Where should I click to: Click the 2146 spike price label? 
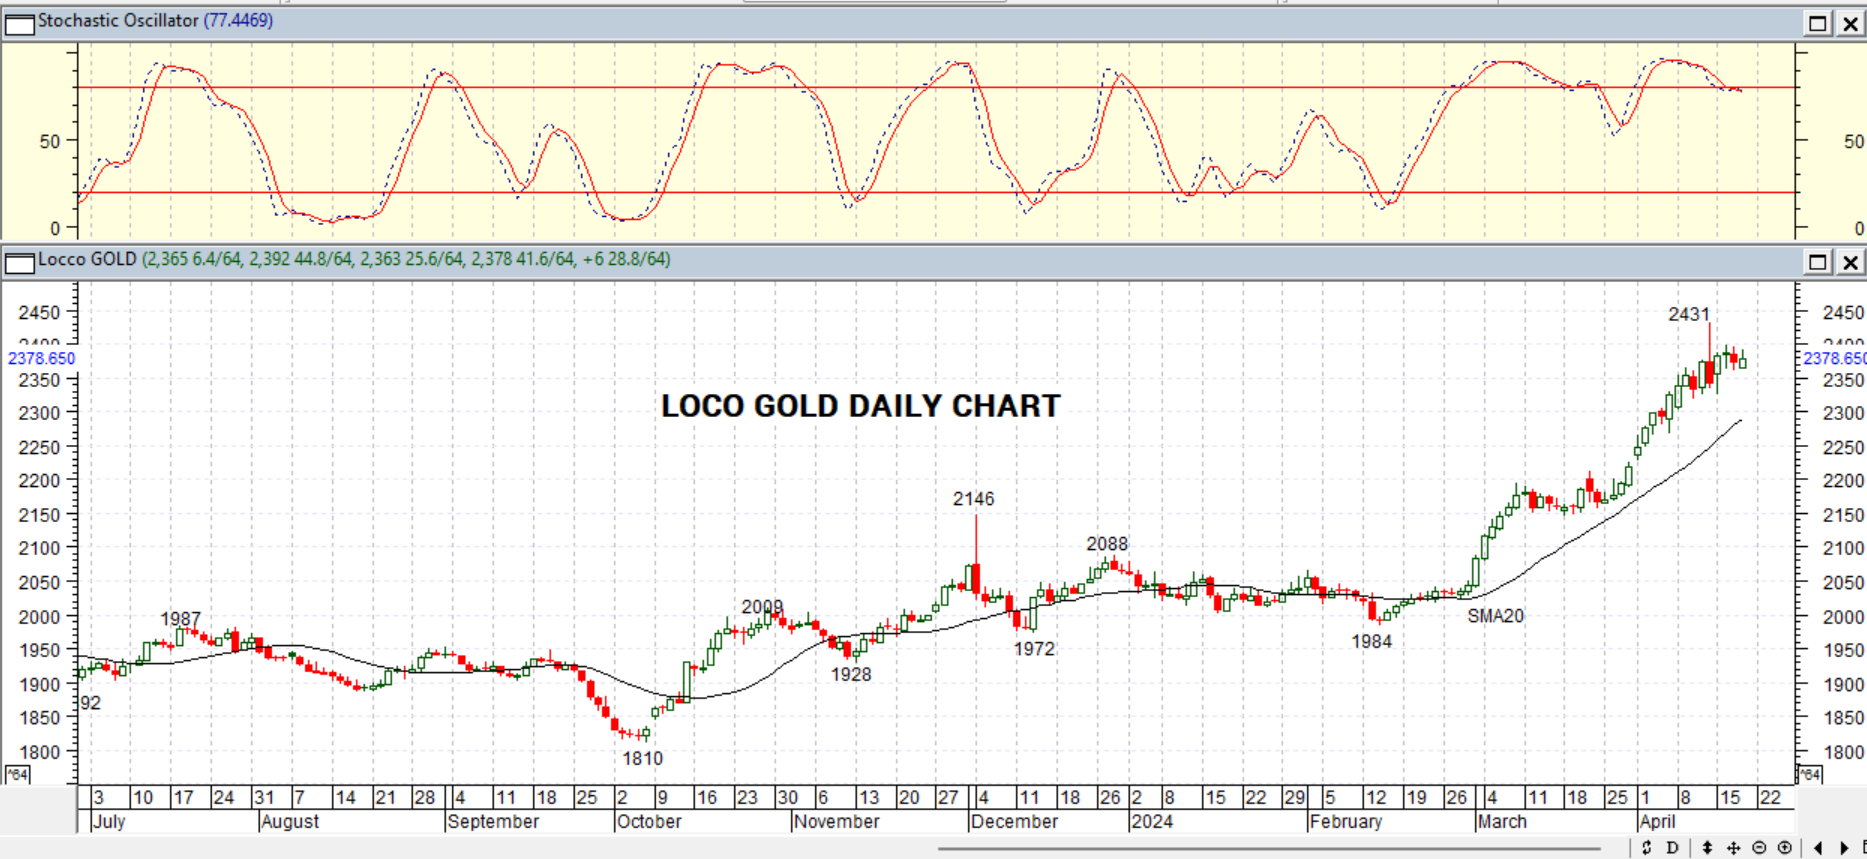973,498
